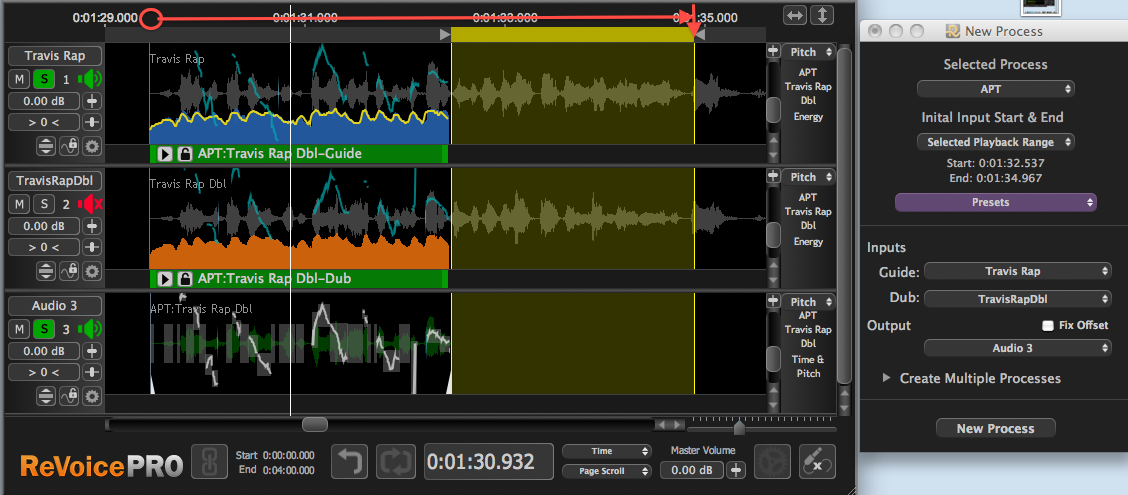Click the settings gear on Travis Rap track

[92, 146]
